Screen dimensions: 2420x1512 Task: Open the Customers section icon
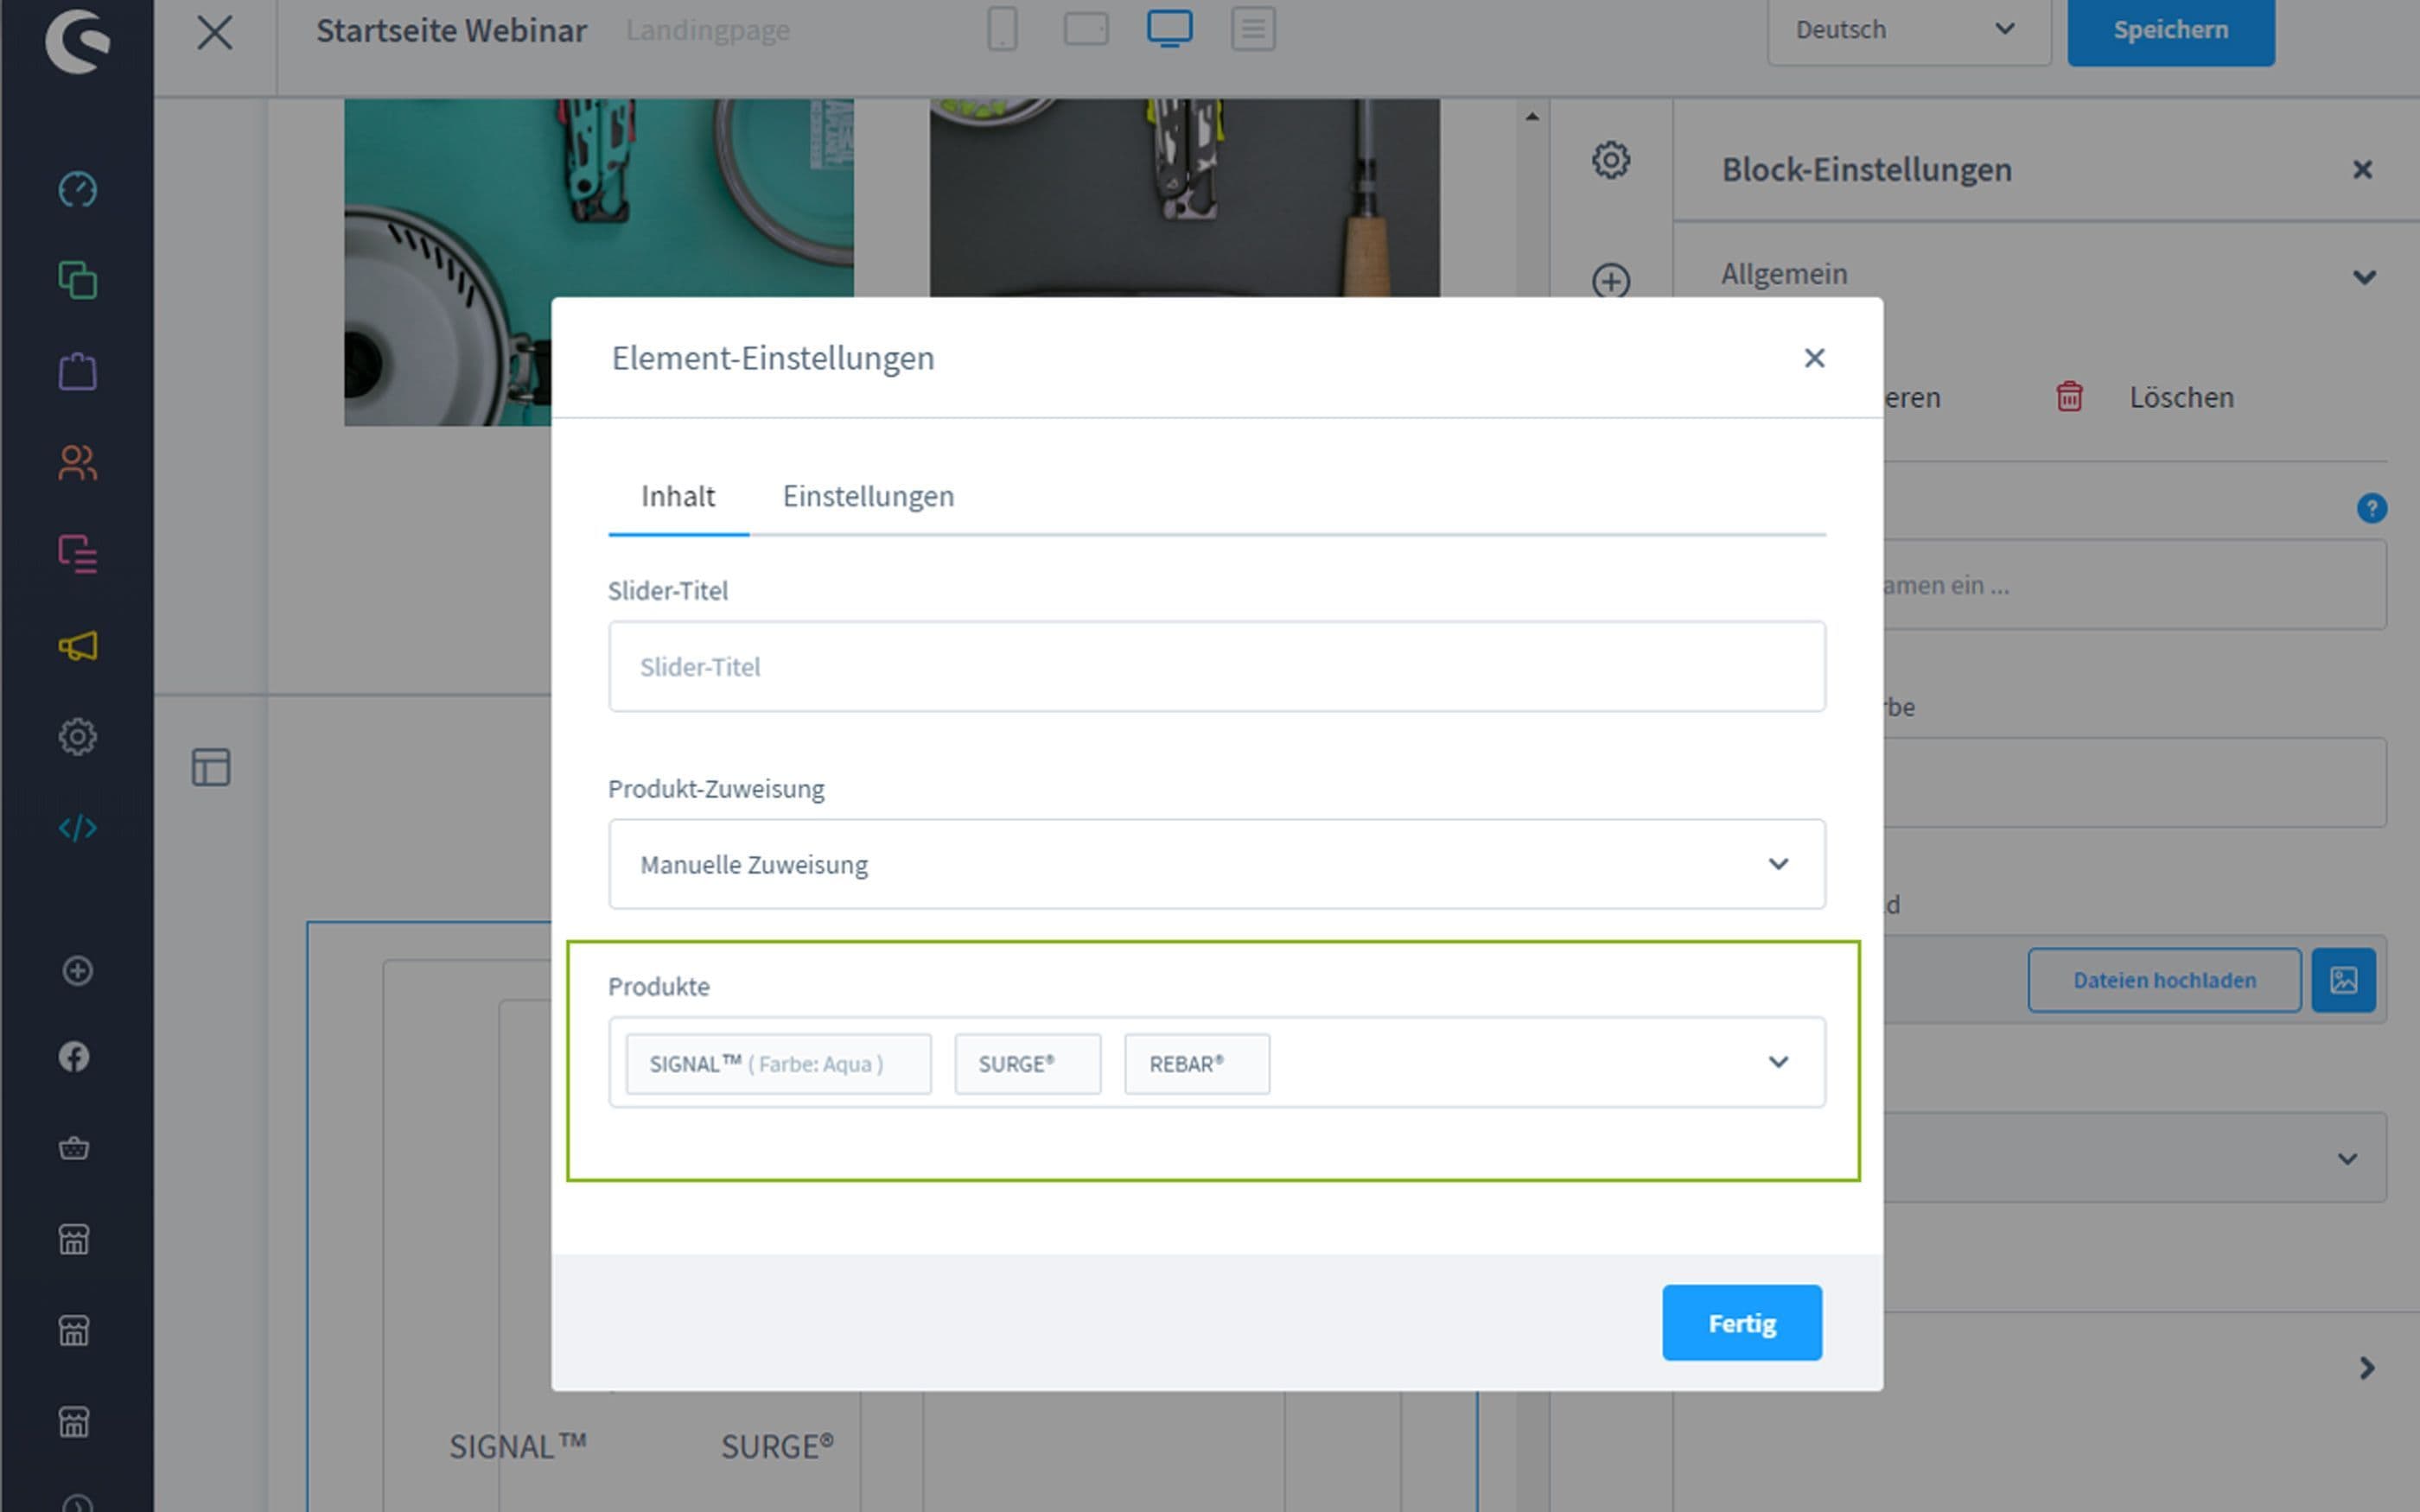coord(77,462)
